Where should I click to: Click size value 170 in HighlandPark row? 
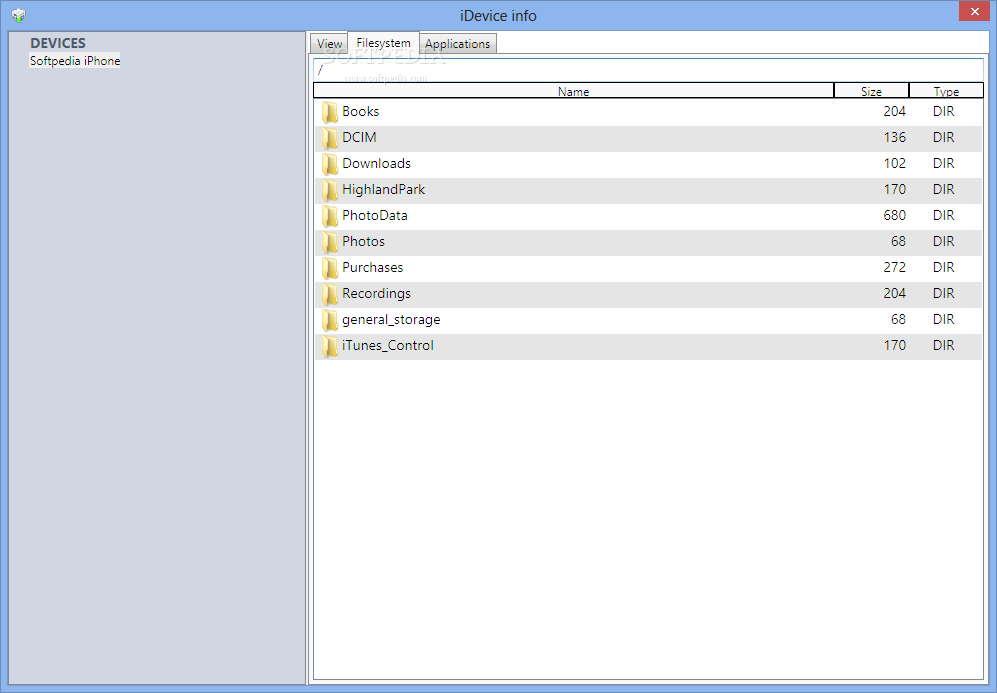pos(894,189)
